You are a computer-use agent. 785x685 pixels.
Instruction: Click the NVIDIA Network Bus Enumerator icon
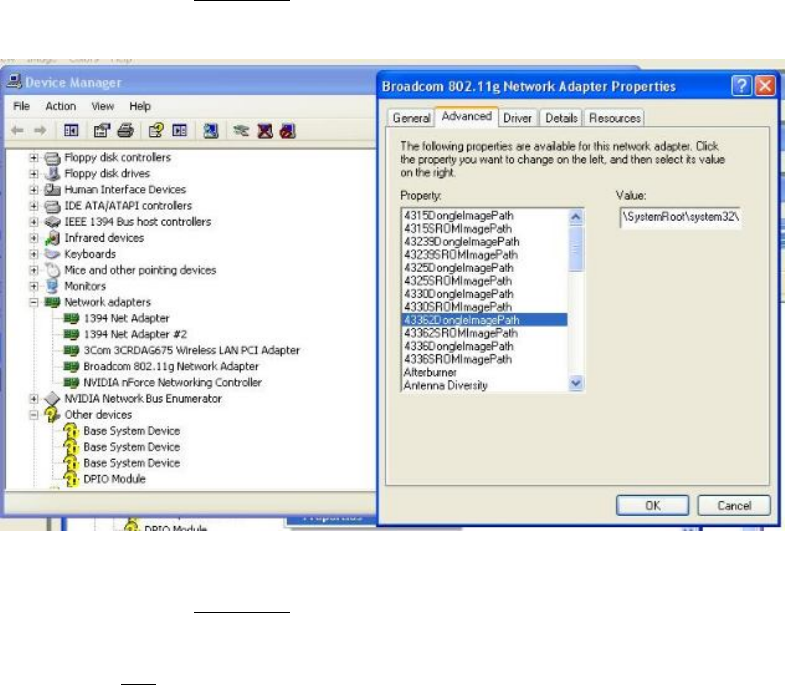pyautogui.click(x=52, y=399)
